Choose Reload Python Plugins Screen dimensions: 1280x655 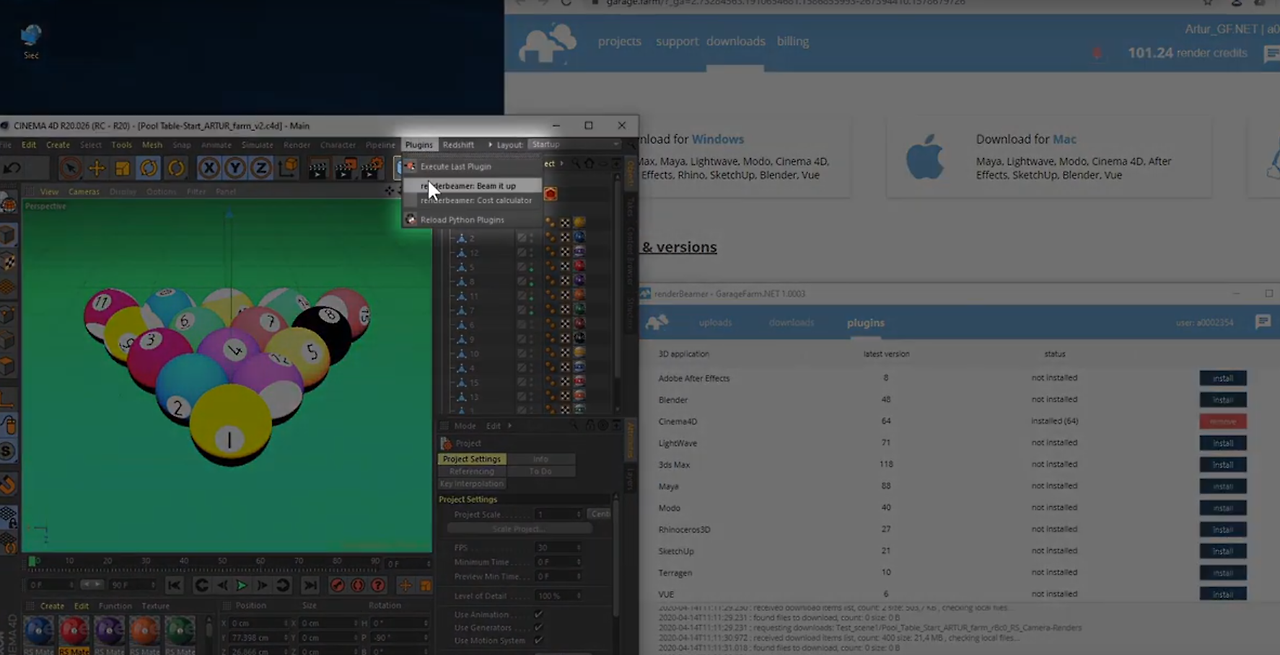coord(472,219)
